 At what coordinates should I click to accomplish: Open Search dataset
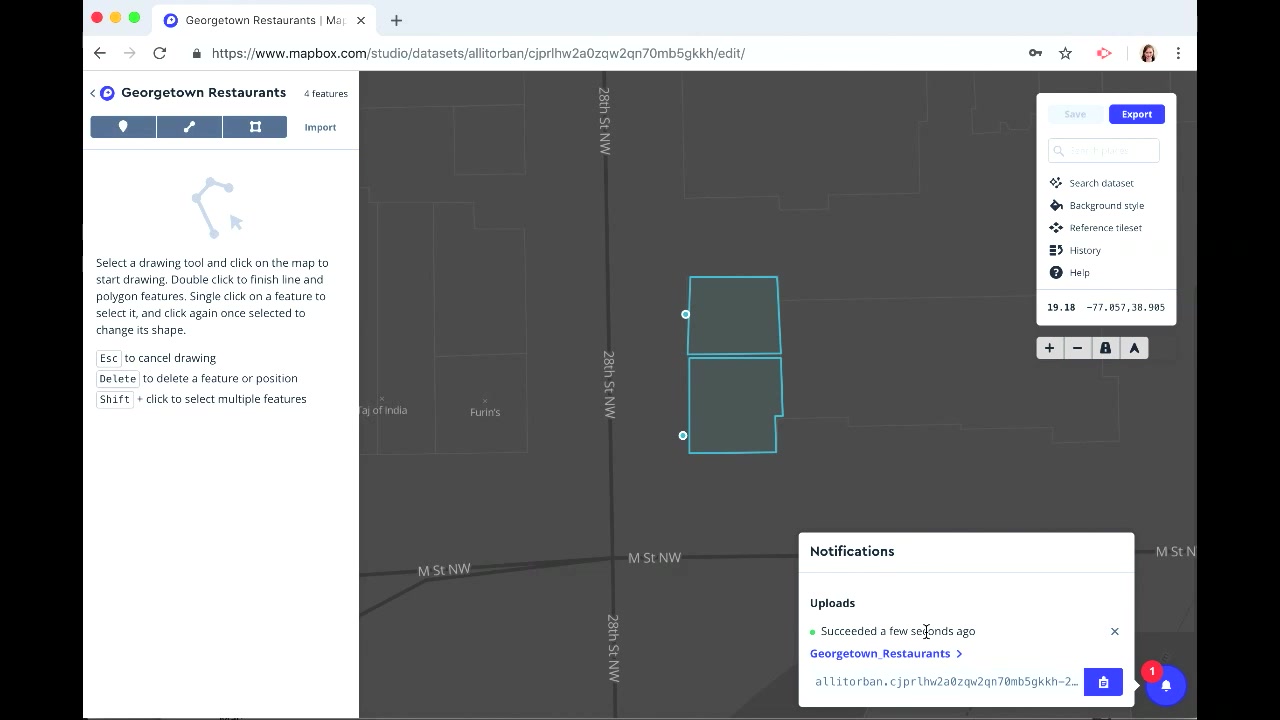pyautogui.click(x=1100, y=183)
